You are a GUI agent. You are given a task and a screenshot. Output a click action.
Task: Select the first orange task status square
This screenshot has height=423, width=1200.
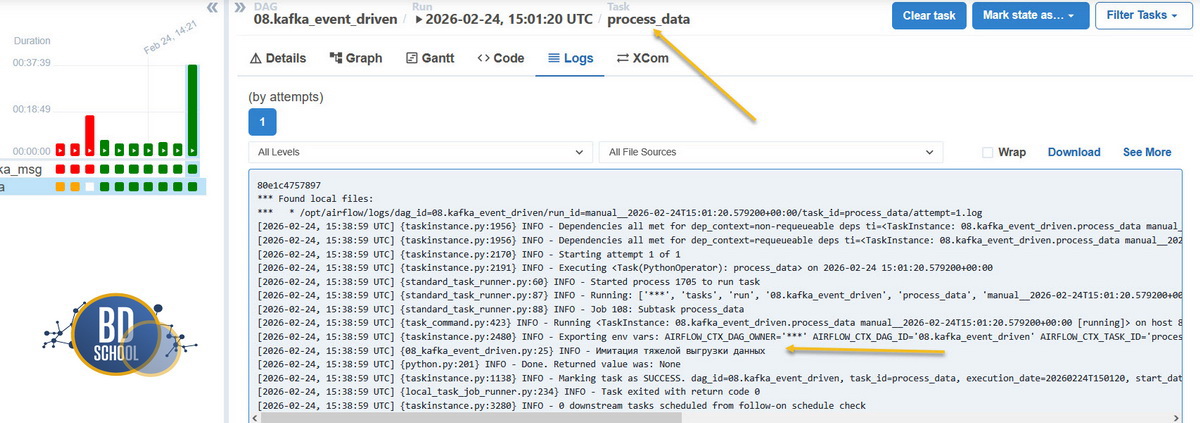[60, 186]
